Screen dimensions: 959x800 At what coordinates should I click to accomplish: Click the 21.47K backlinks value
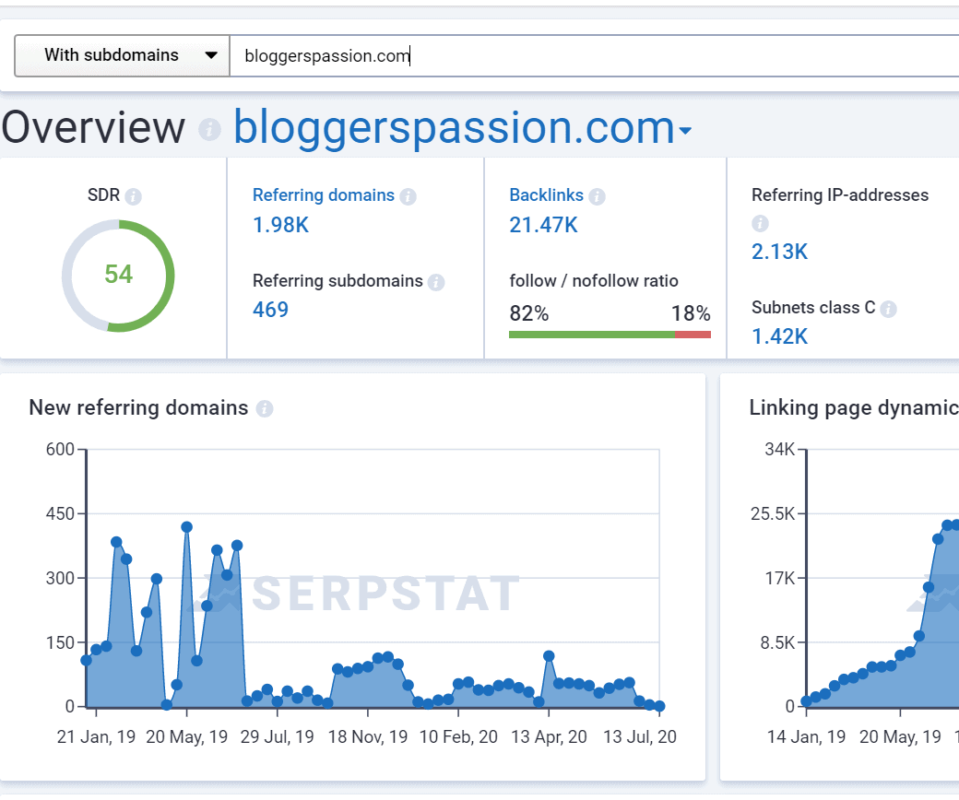(543, 225)
